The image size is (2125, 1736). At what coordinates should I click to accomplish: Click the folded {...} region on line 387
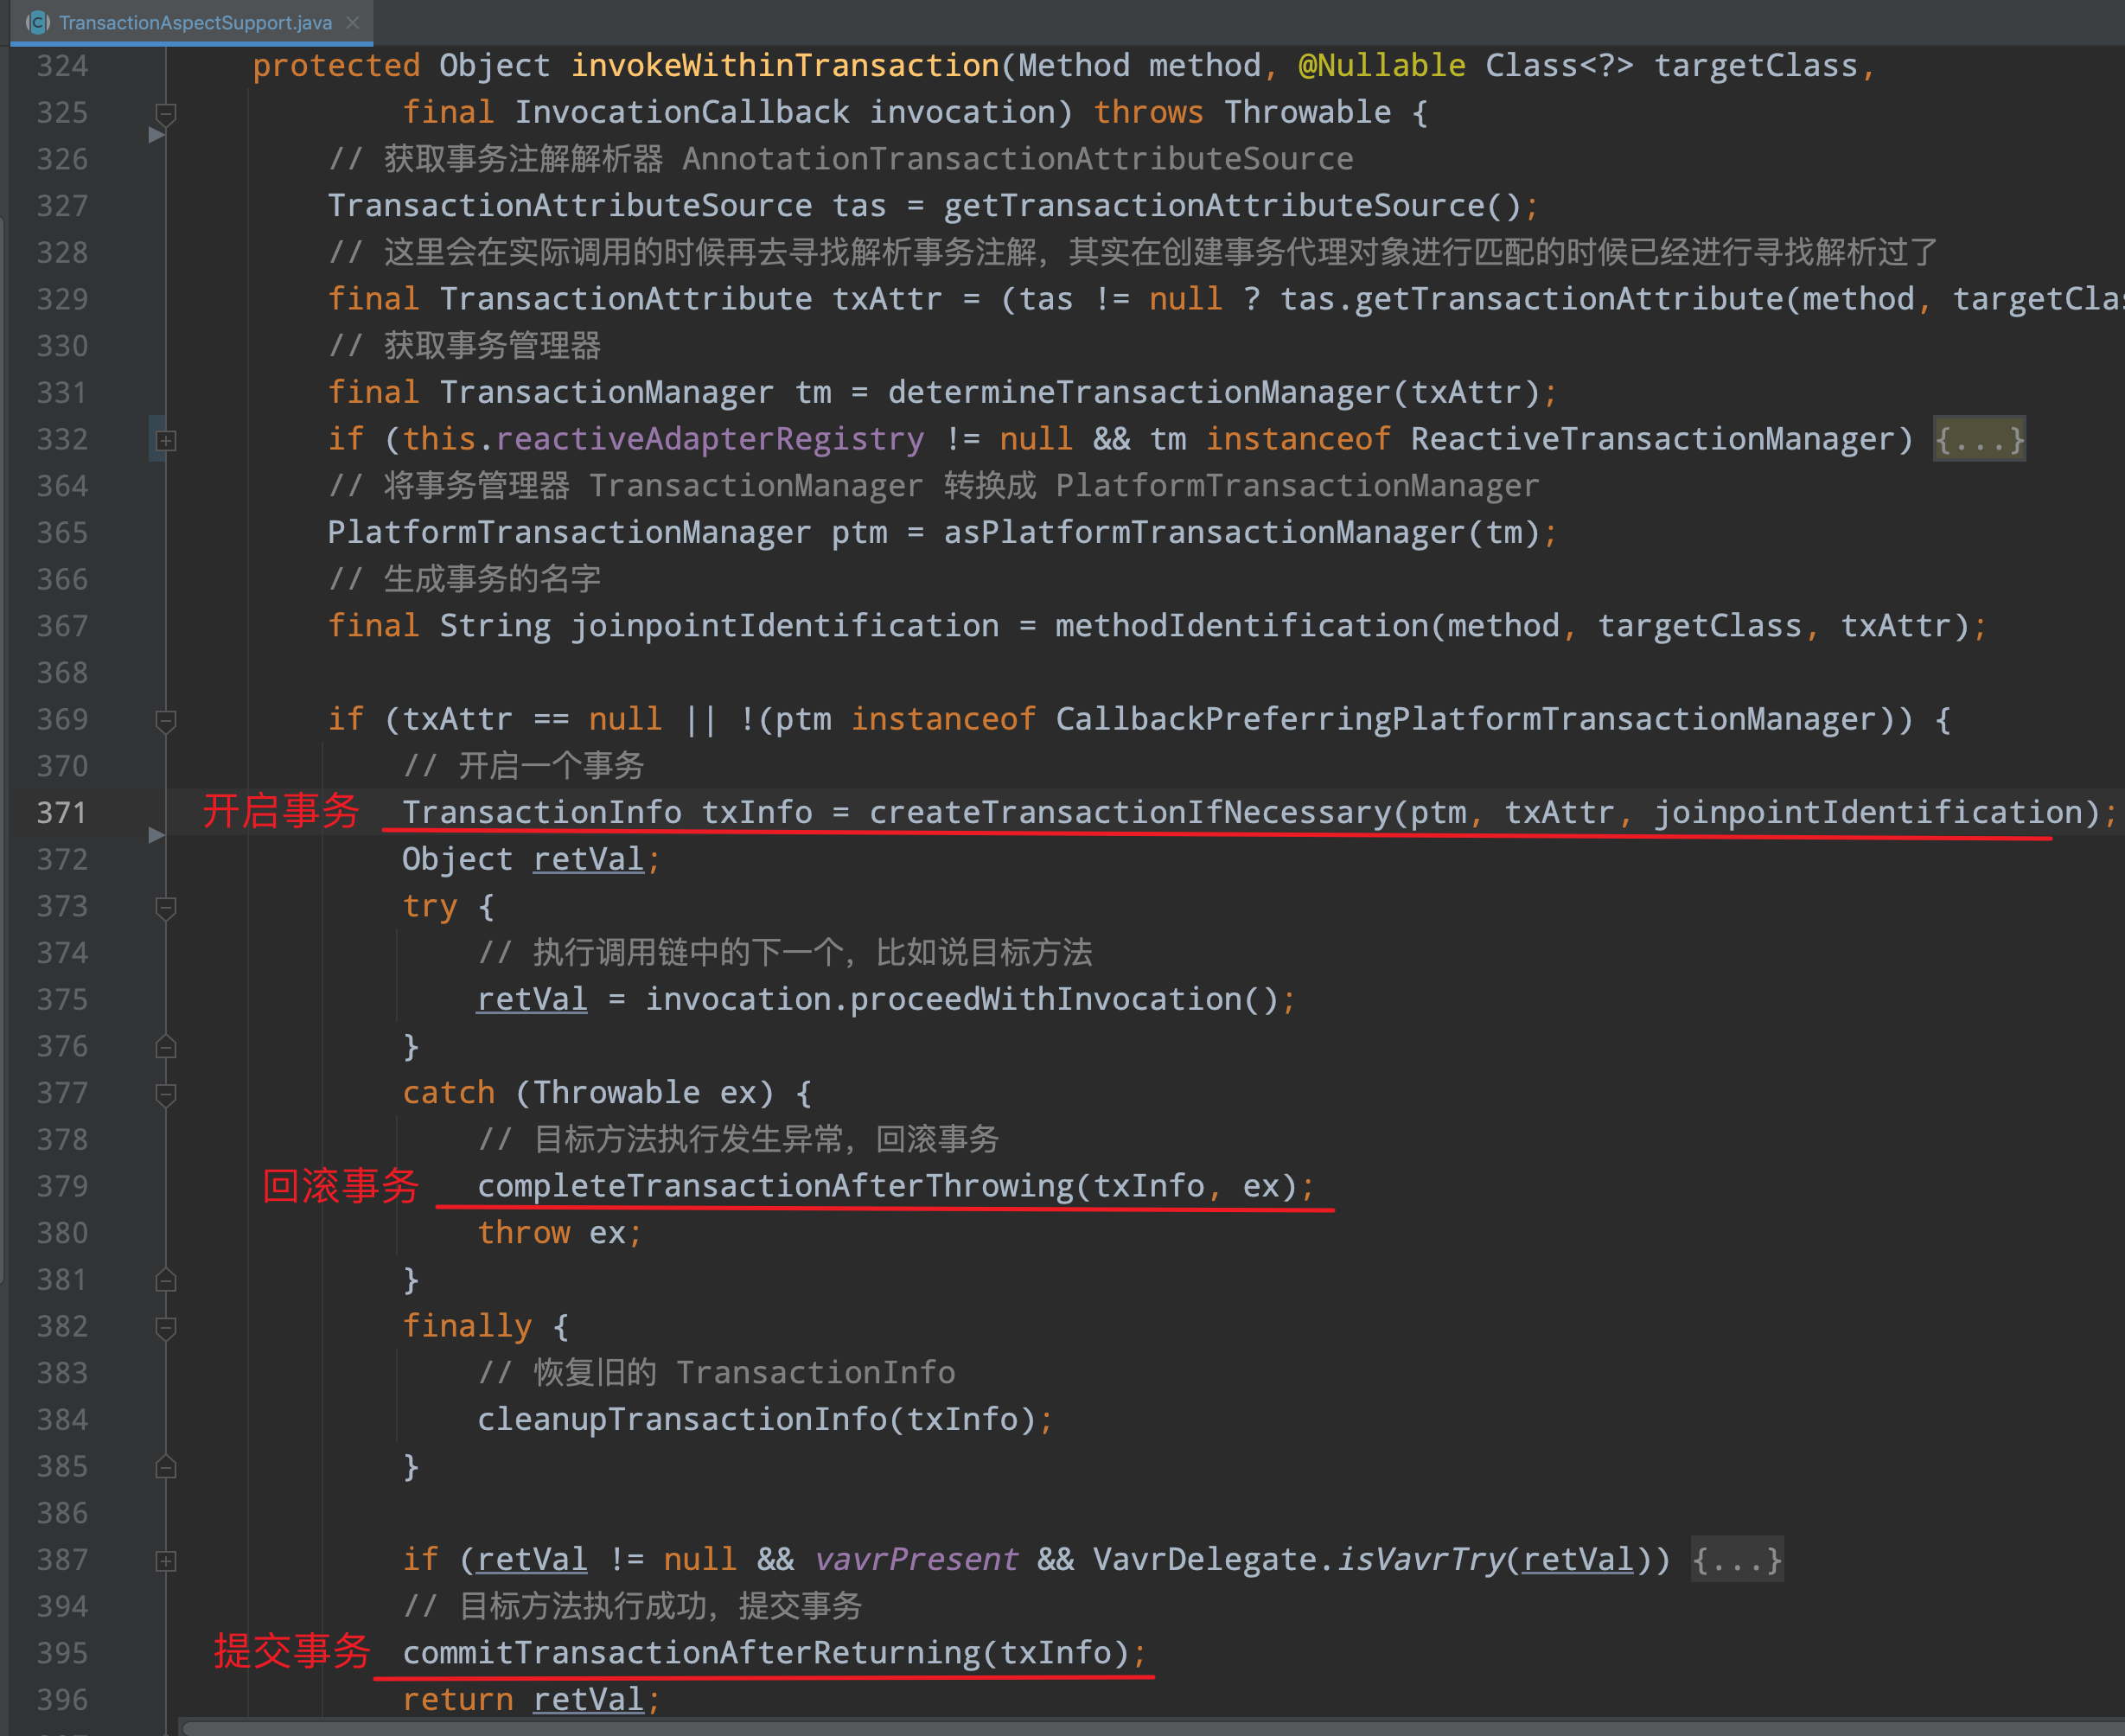point(1737,1560)
